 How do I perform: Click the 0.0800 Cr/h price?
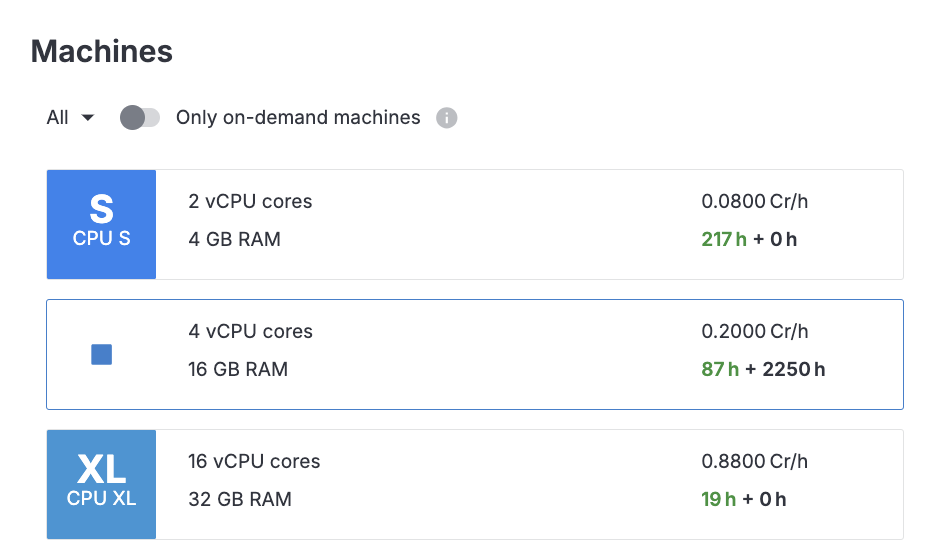click(754, 201)
